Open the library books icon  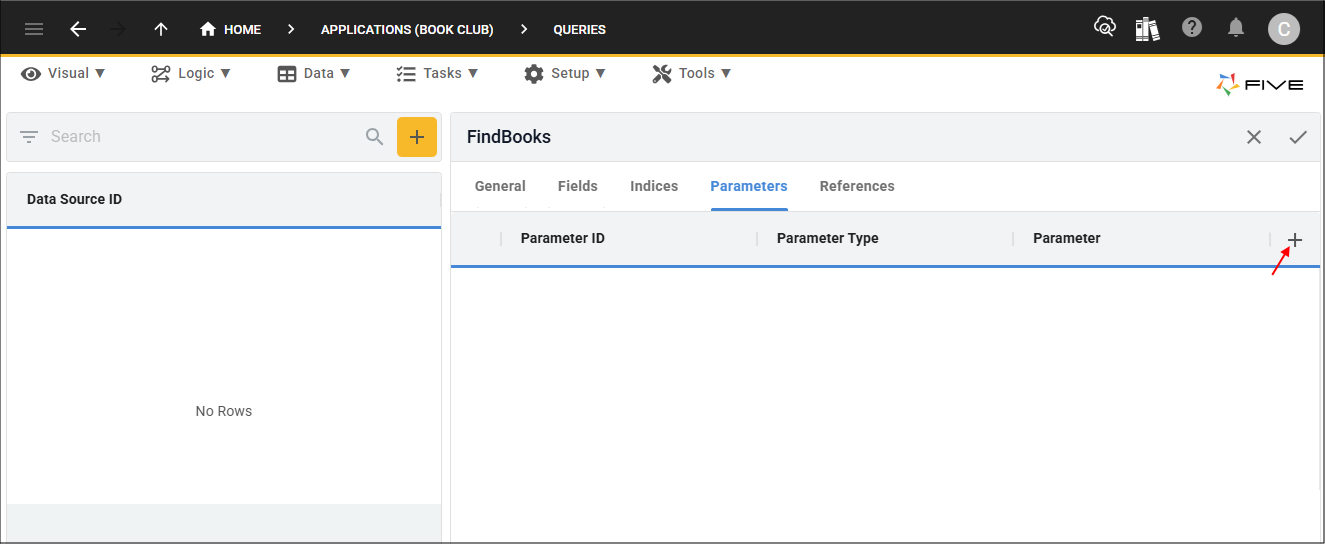(x=1147, y=28)
